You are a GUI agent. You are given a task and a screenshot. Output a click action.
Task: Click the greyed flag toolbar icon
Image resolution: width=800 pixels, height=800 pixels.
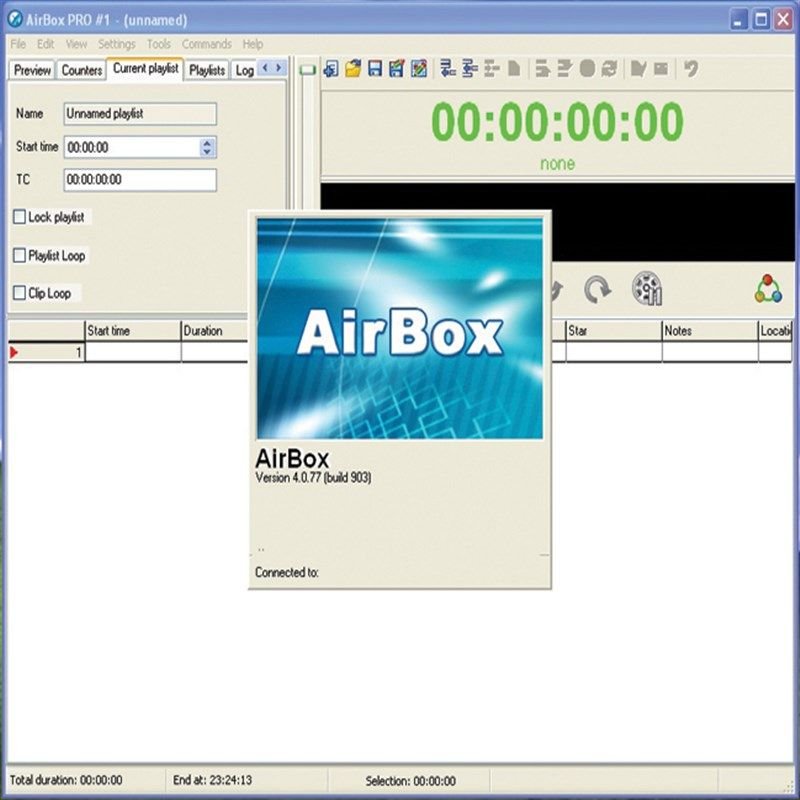coord(638,68)
